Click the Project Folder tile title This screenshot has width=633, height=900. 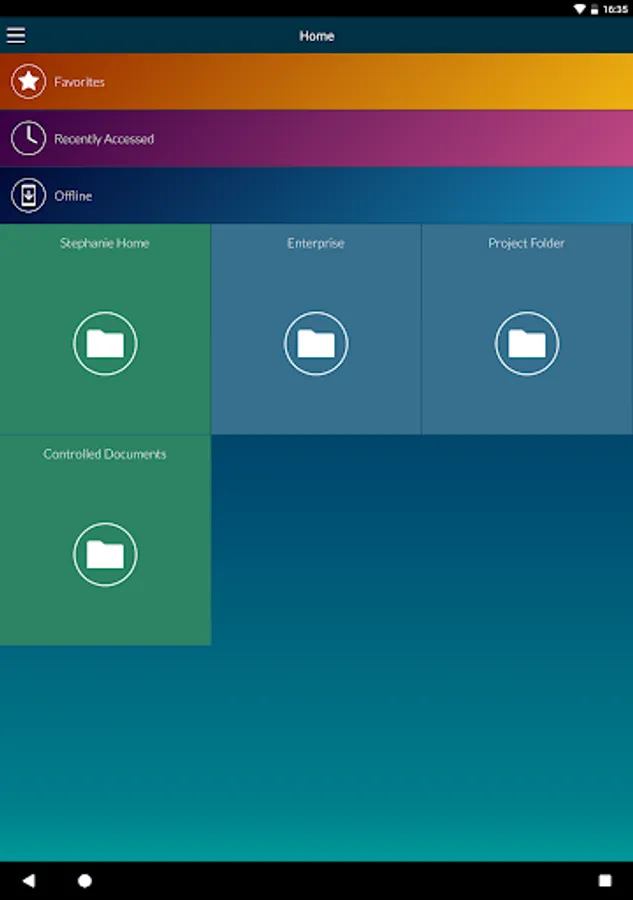pyautogui.click(x=526, y=243)
